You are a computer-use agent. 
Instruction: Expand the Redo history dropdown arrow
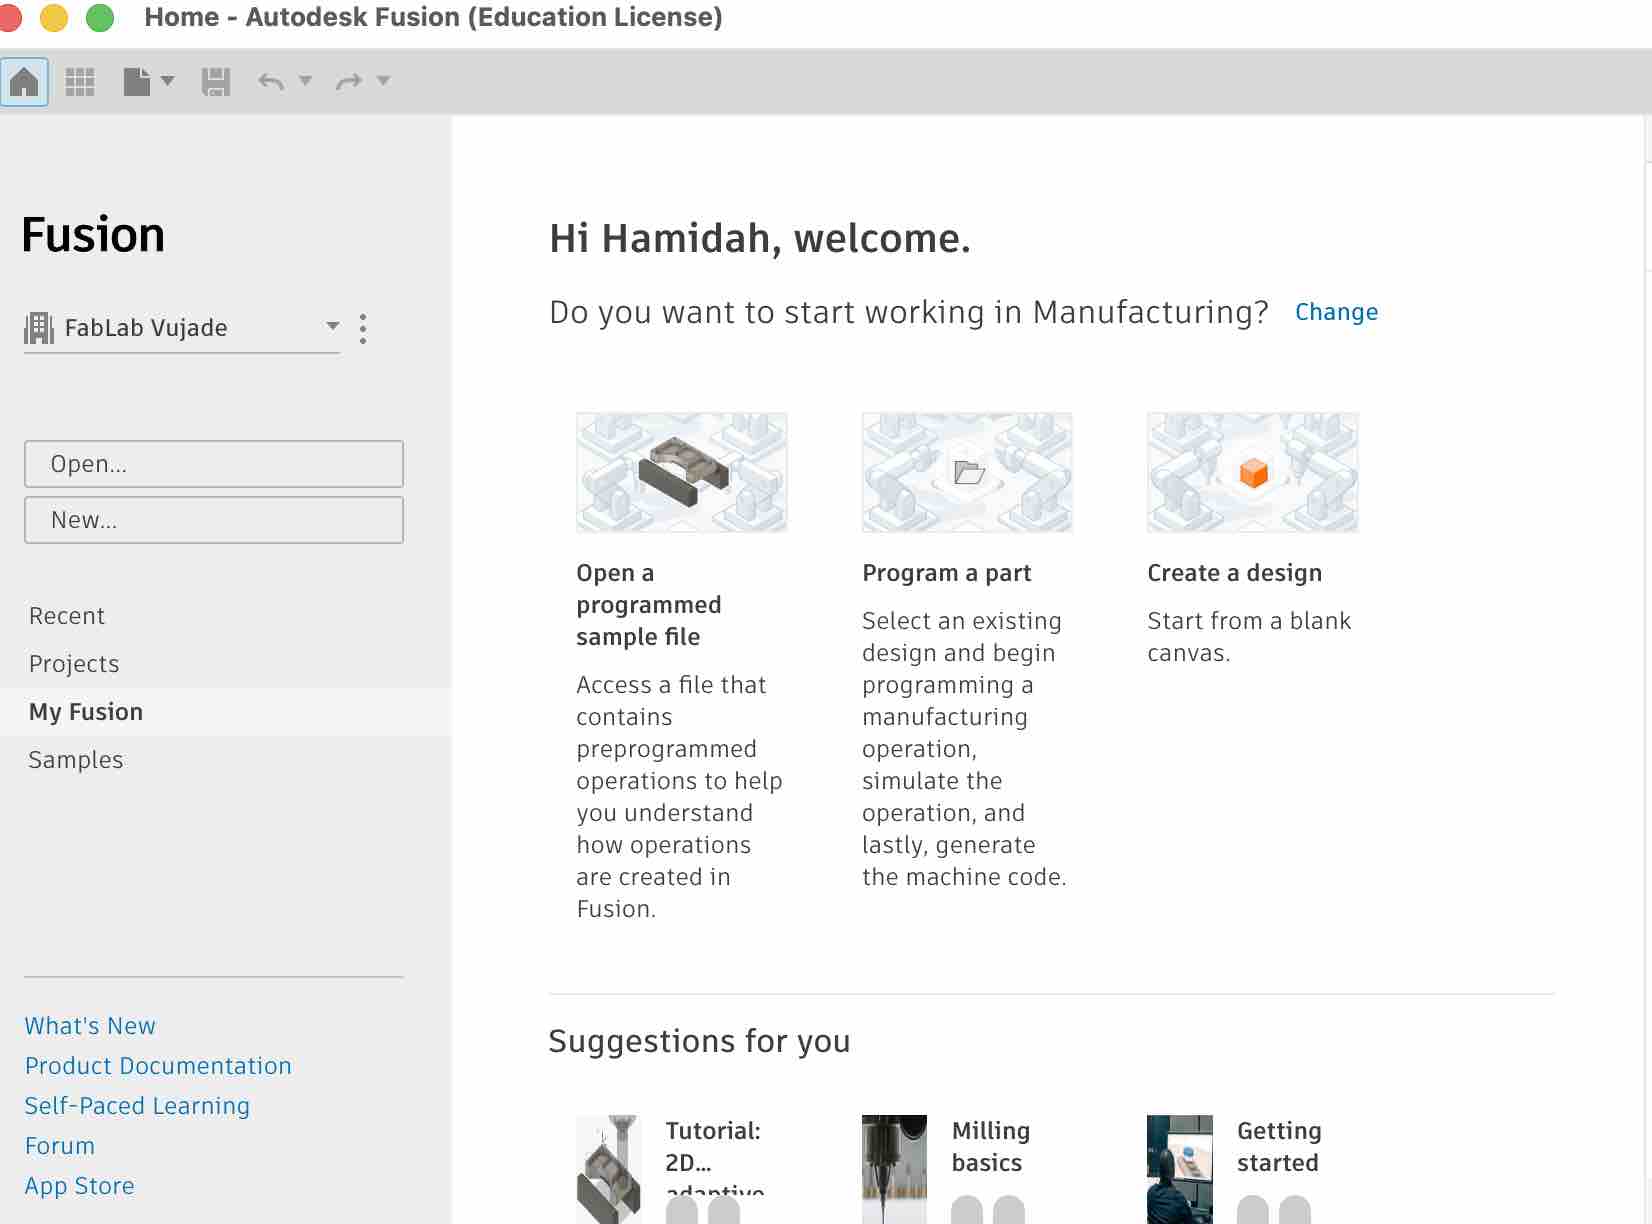pos(383,81)
